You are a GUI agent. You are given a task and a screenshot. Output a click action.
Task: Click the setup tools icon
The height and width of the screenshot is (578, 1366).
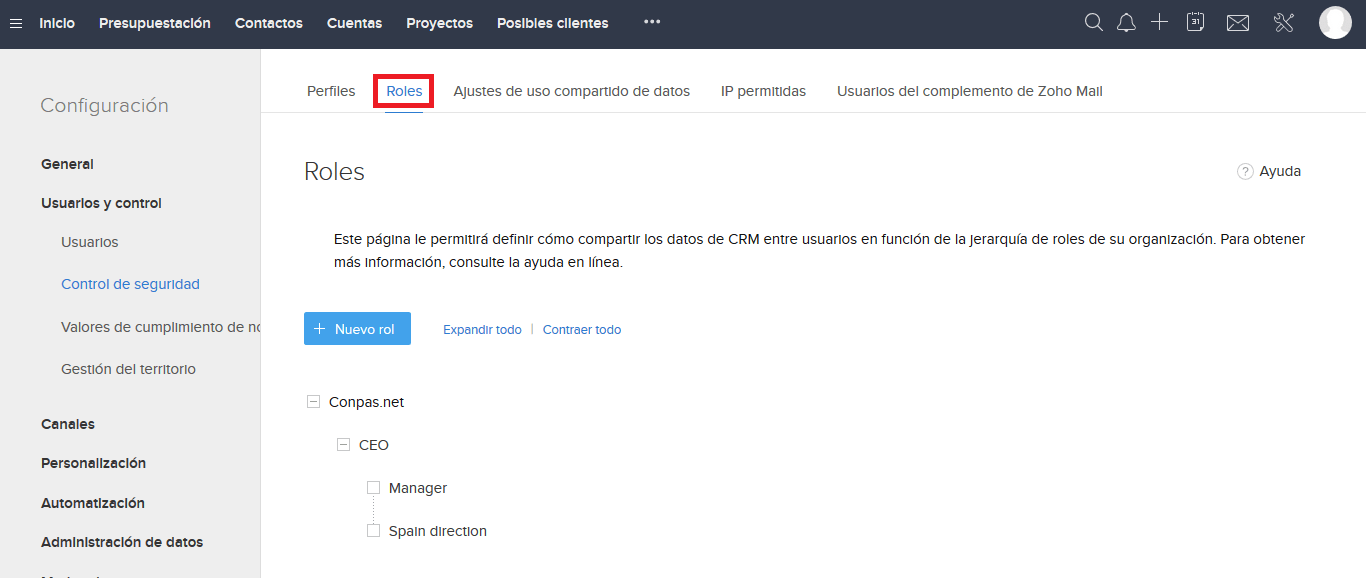tap(1283, 21)
